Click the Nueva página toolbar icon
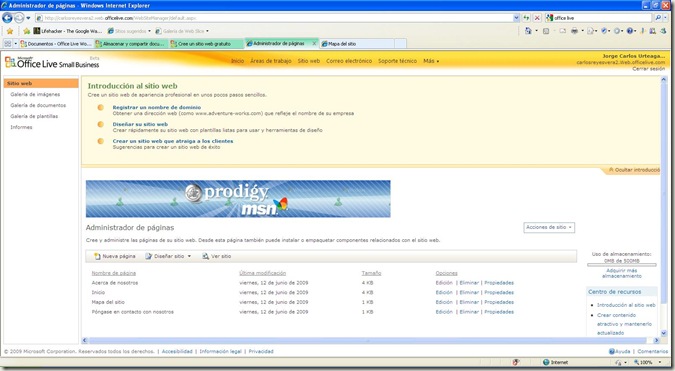 (x=97, y=257)
